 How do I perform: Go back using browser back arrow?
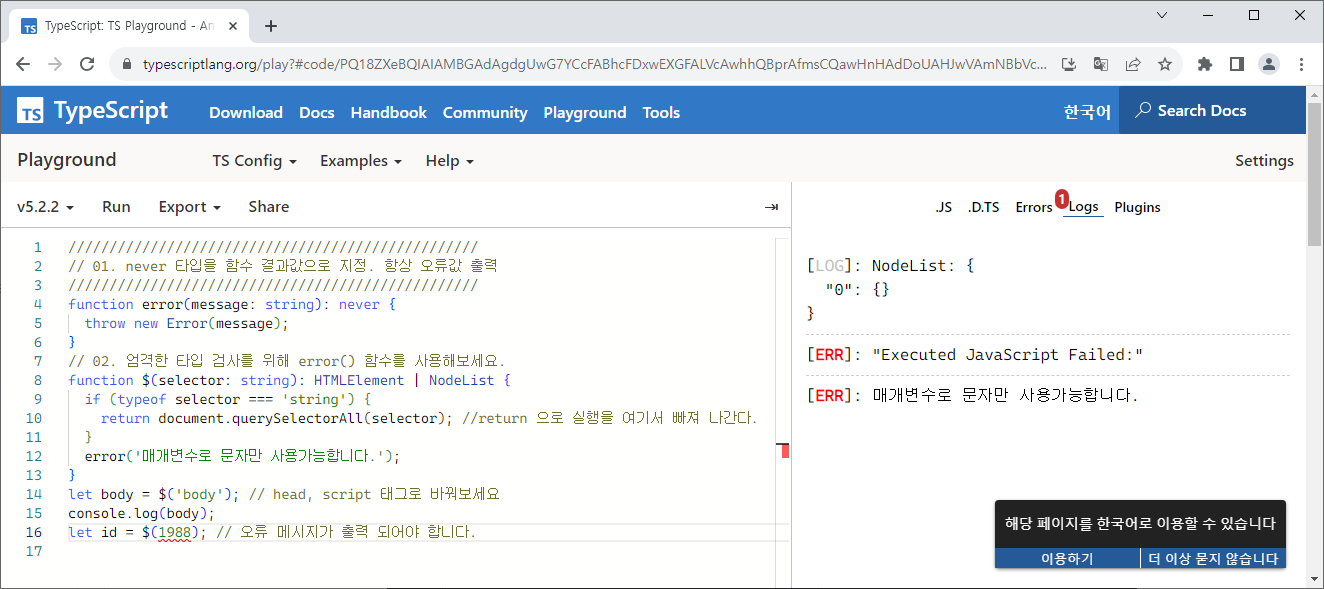coord(24,64)
